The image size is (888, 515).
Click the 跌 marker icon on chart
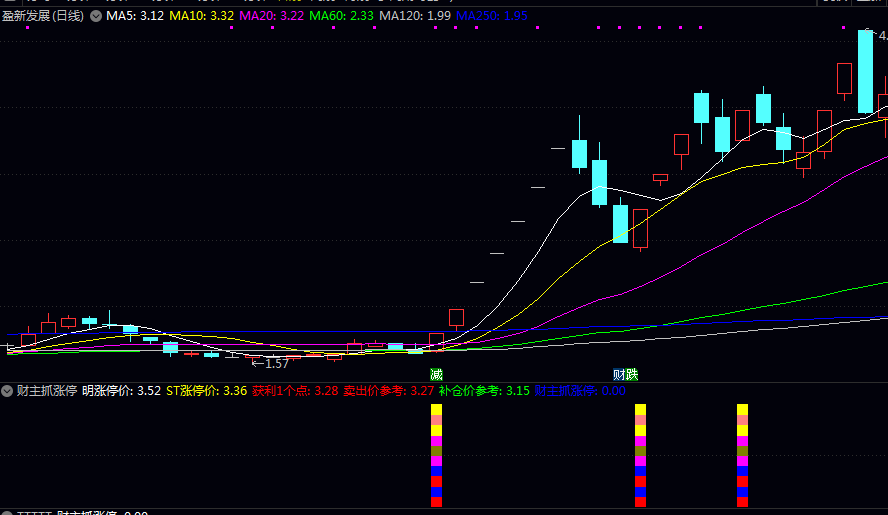coord(632,374)
